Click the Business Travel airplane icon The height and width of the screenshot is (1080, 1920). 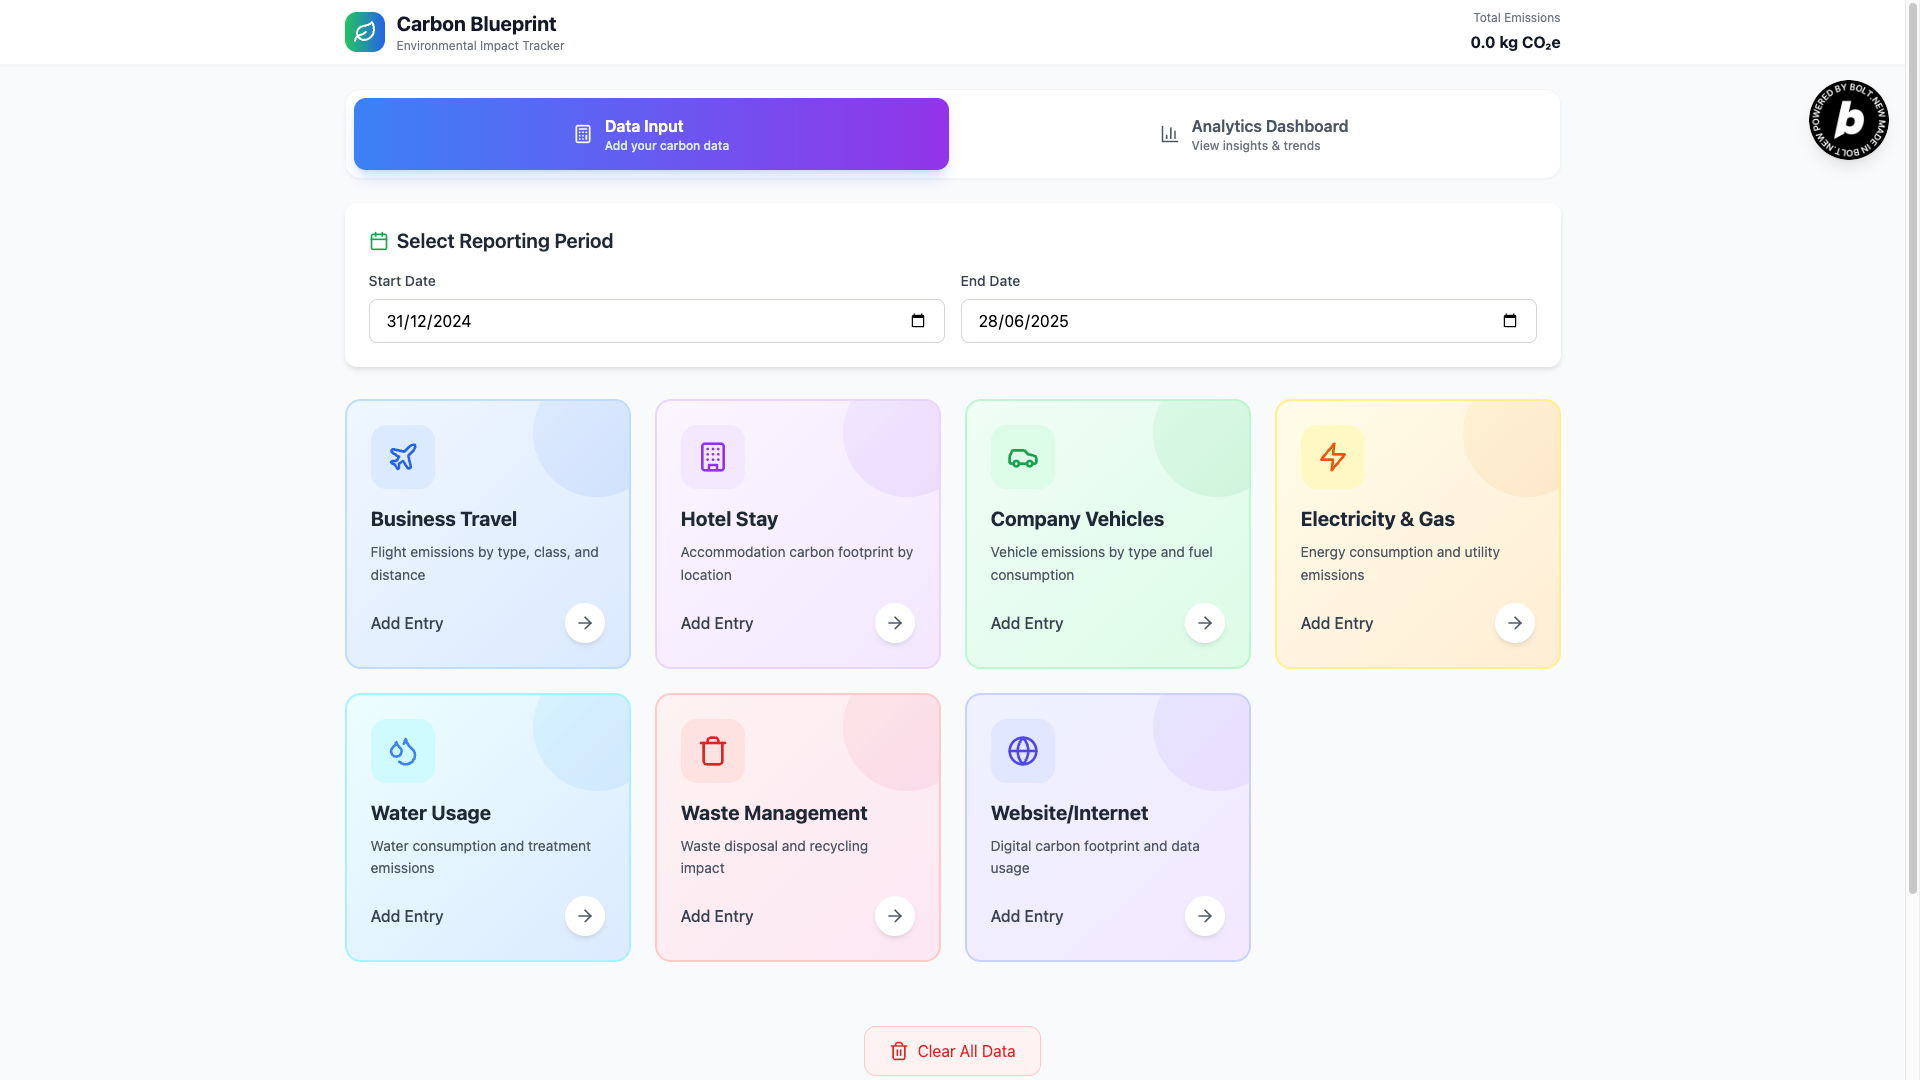click(402, 457)
